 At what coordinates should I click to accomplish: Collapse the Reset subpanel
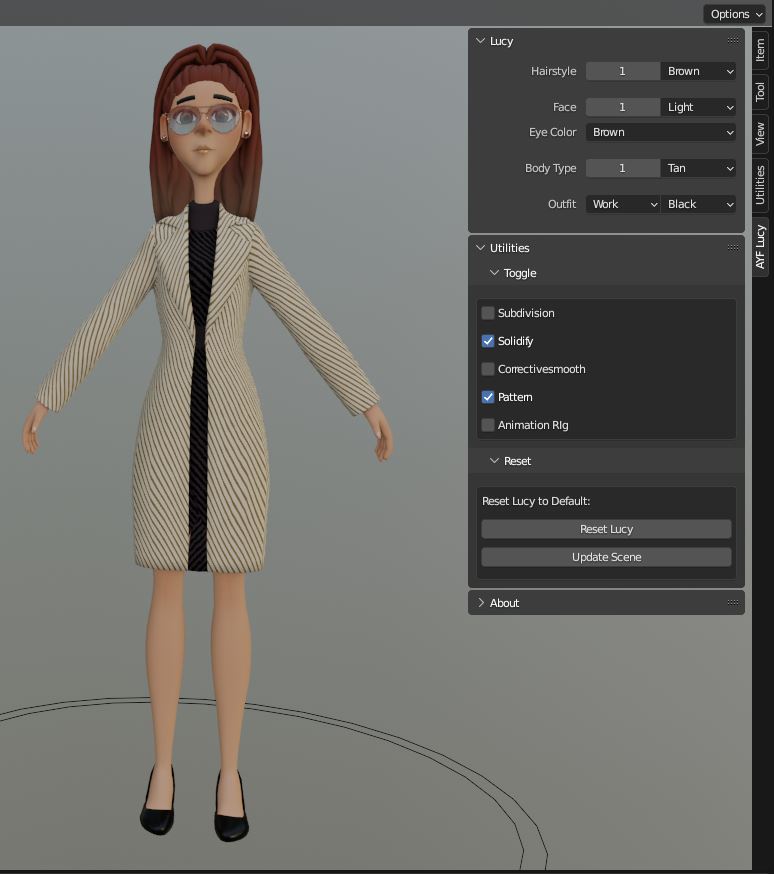click(x=494, y=461)
